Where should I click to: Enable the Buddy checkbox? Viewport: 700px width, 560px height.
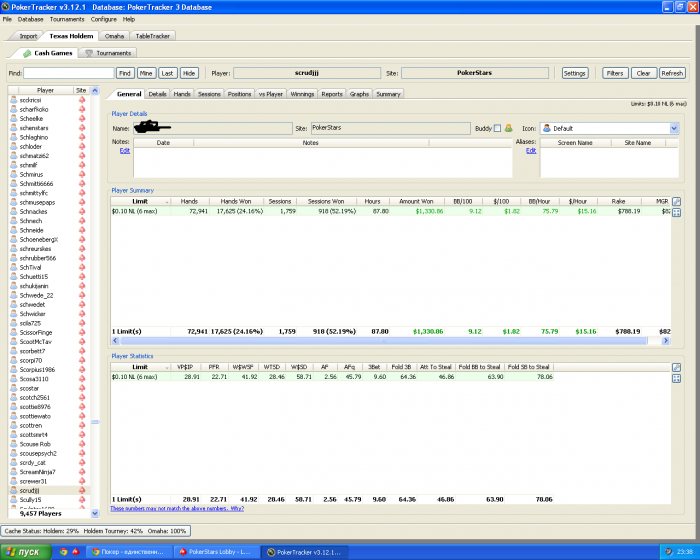tap(497, 128)
